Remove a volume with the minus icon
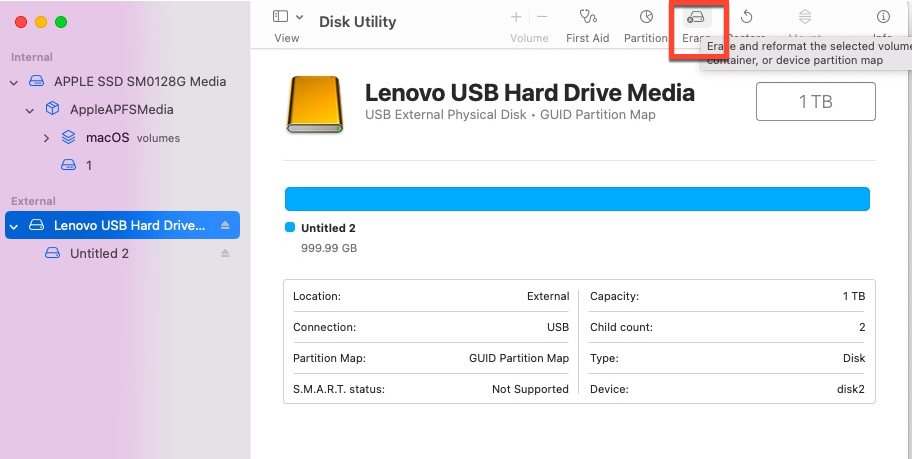Viewport: 912px width, 459px height. coord(542,17)
